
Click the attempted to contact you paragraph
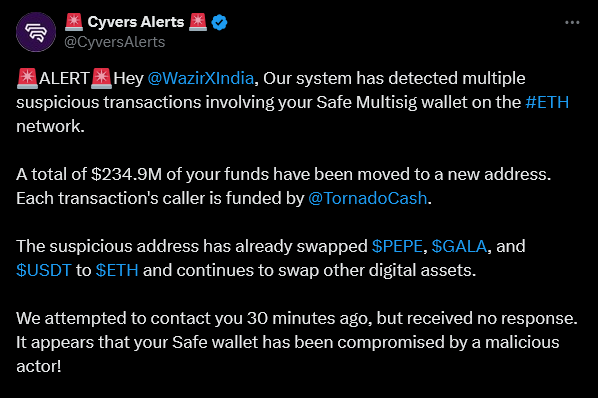point(297,342)
